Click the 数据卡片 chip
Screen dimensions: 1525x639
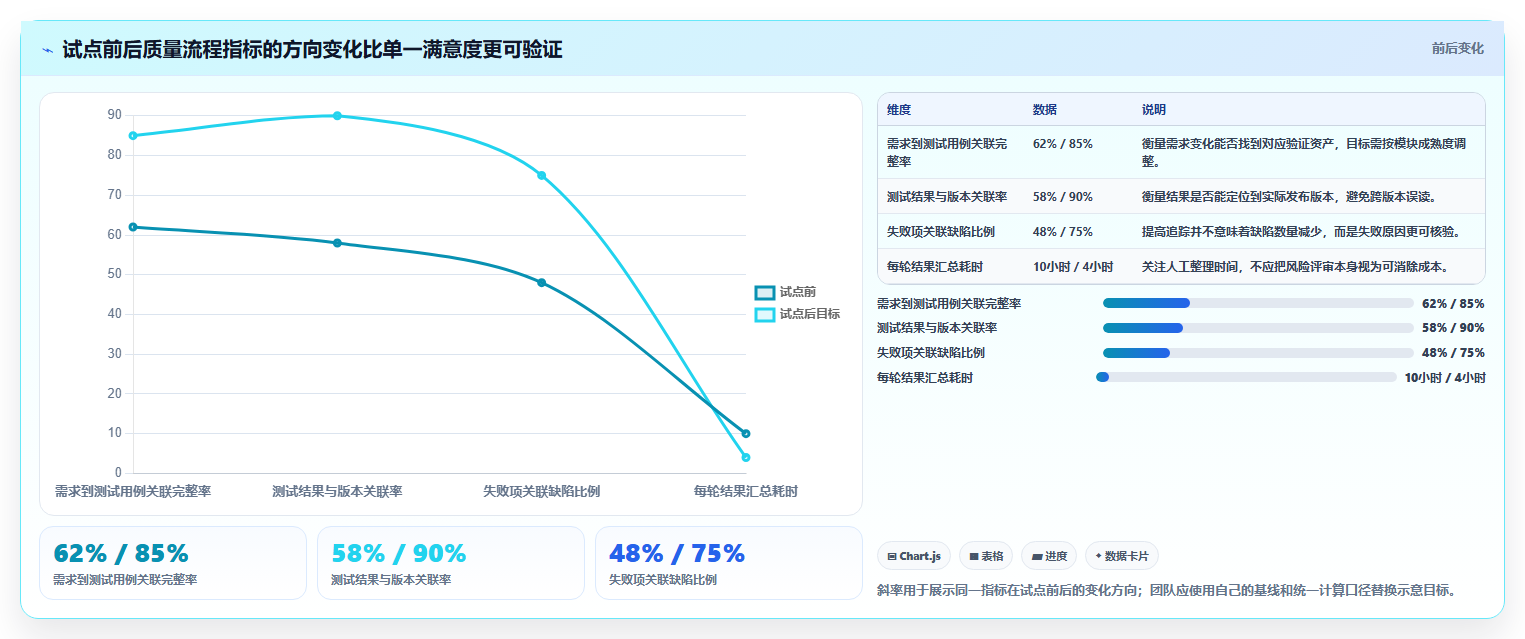coord(1122,556)
